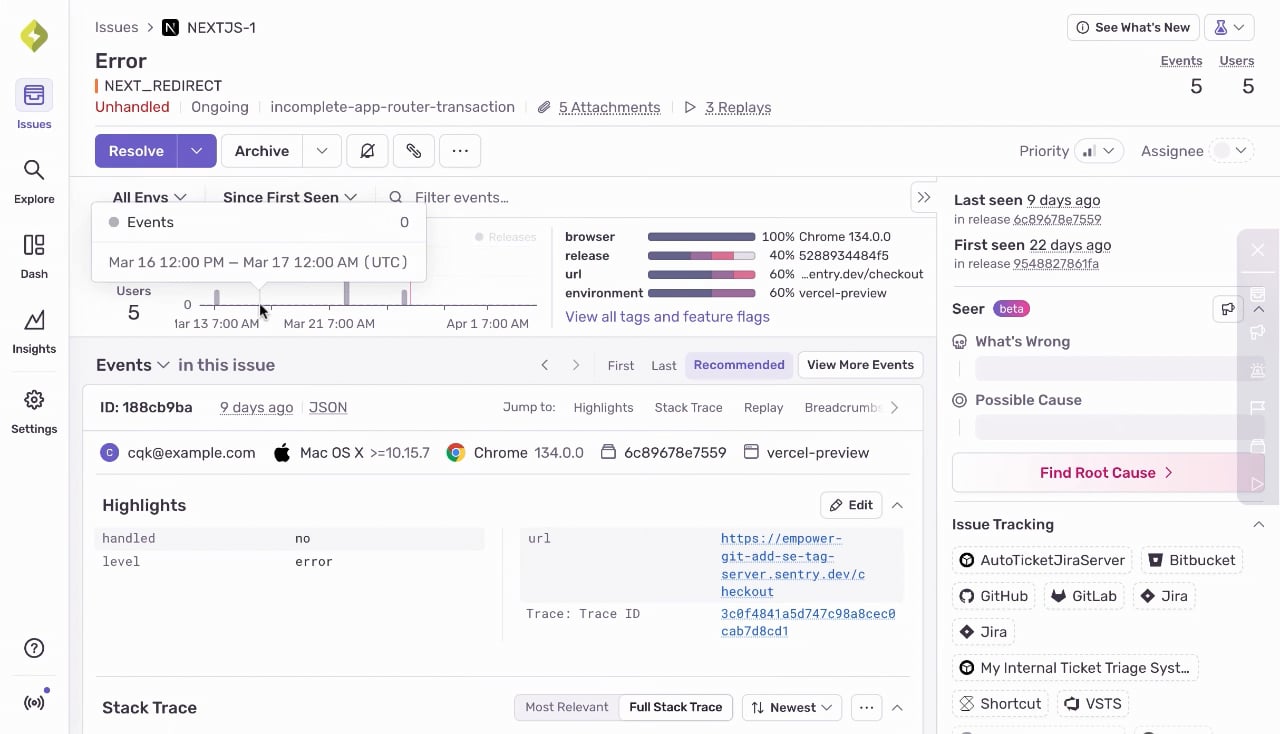Open Settings gear in the sidebar
Screen dimensions: 1280x734
pyautogui.click(x=34, y=411)
